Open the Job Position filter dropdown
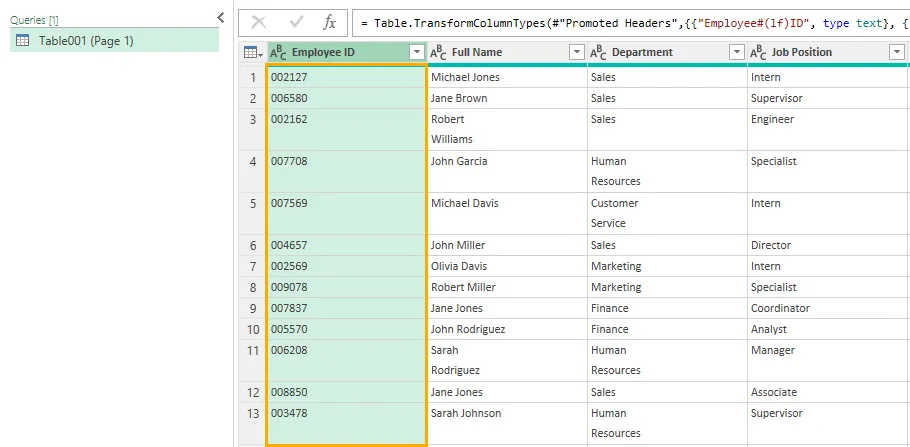 point(897,53)
